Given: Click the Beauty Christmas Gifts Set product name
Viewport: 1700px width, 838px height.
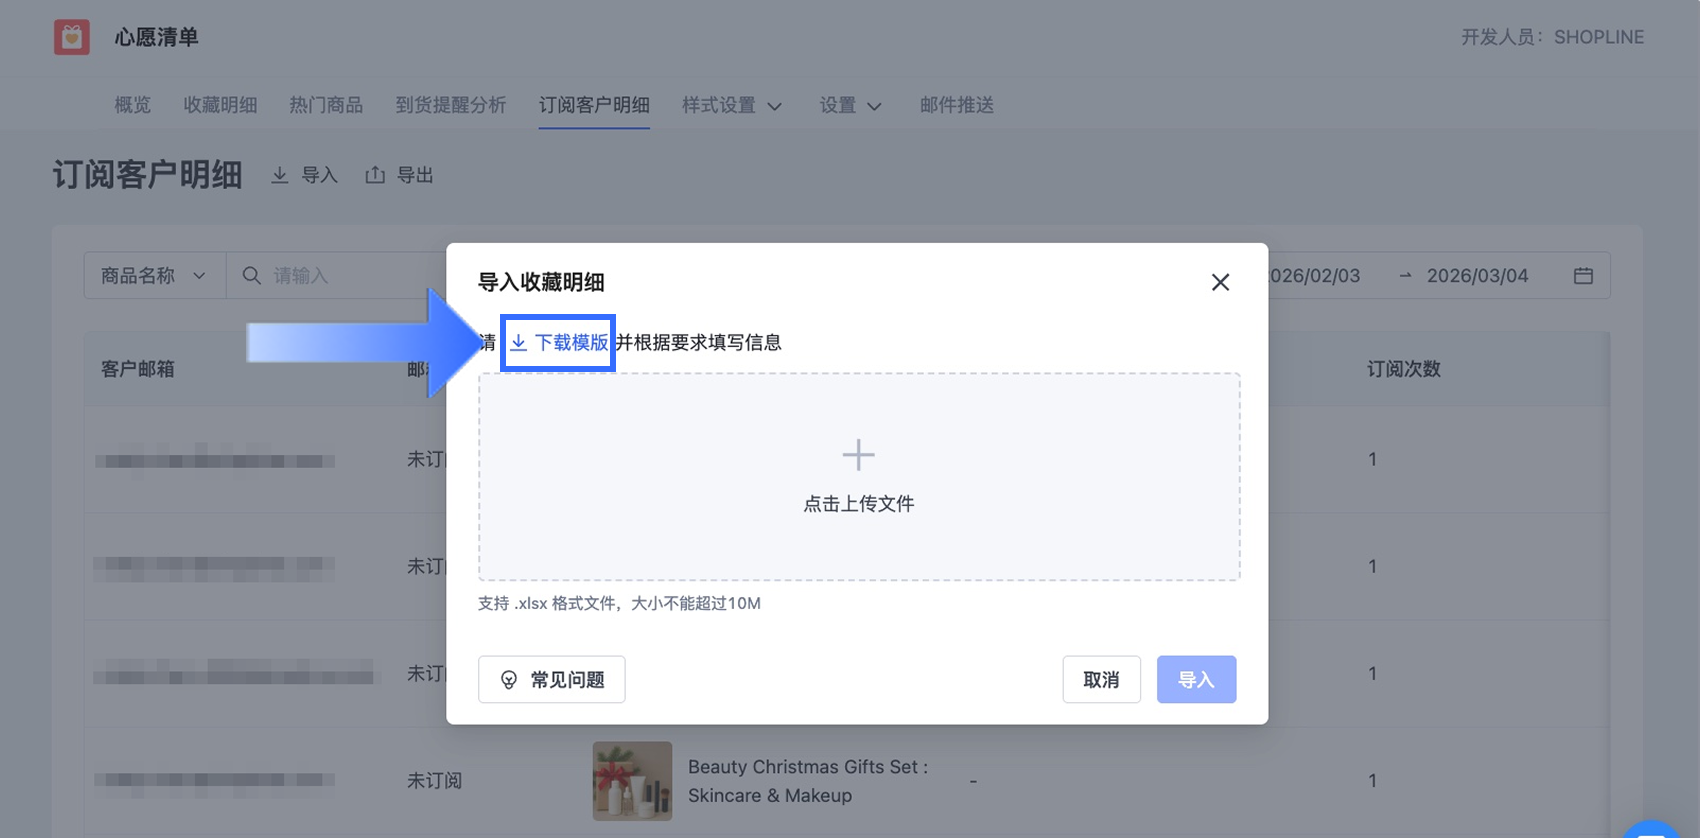Looking at the screenshot, I should click(x=808, y=781).
